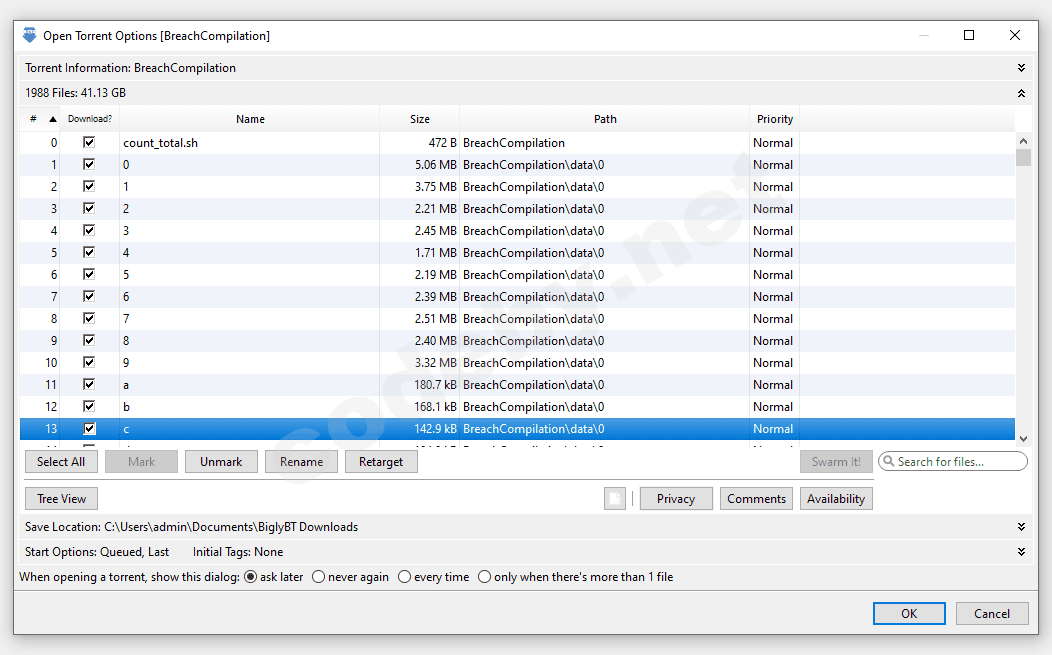Click the file list scrollbar thumb

1023,157
